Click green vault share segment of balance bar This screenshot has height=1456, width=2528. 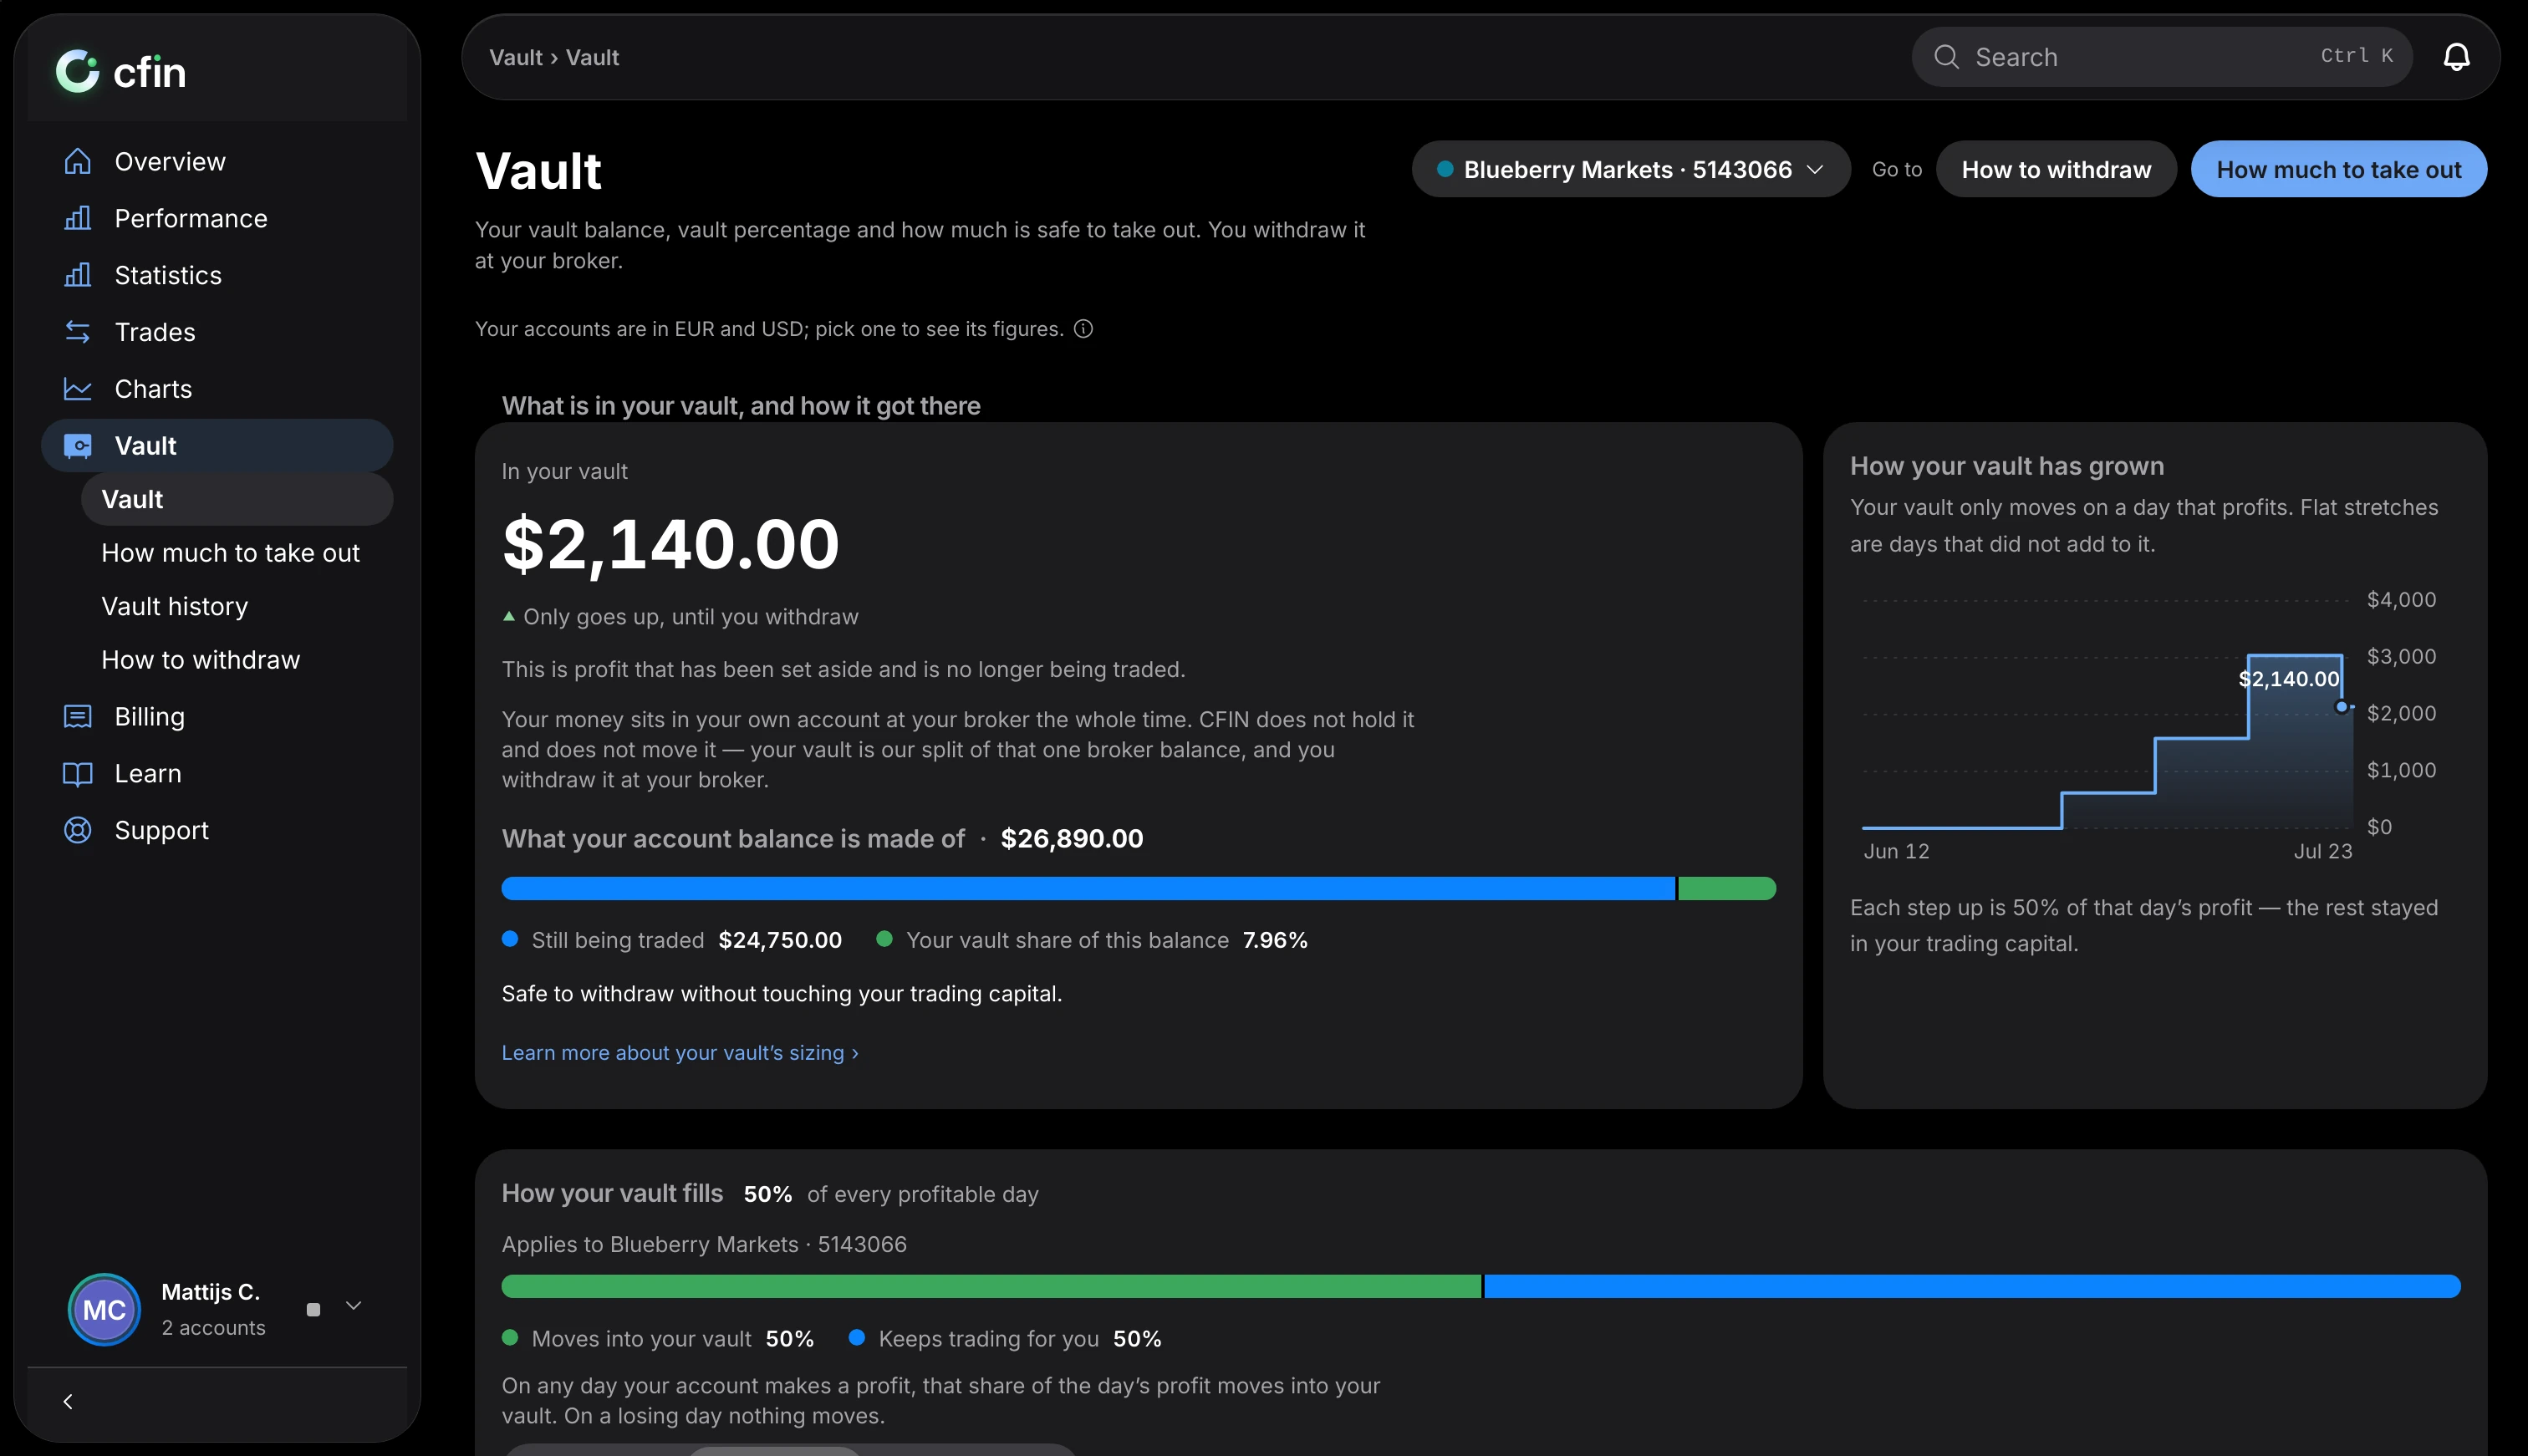coord(1727,888)
